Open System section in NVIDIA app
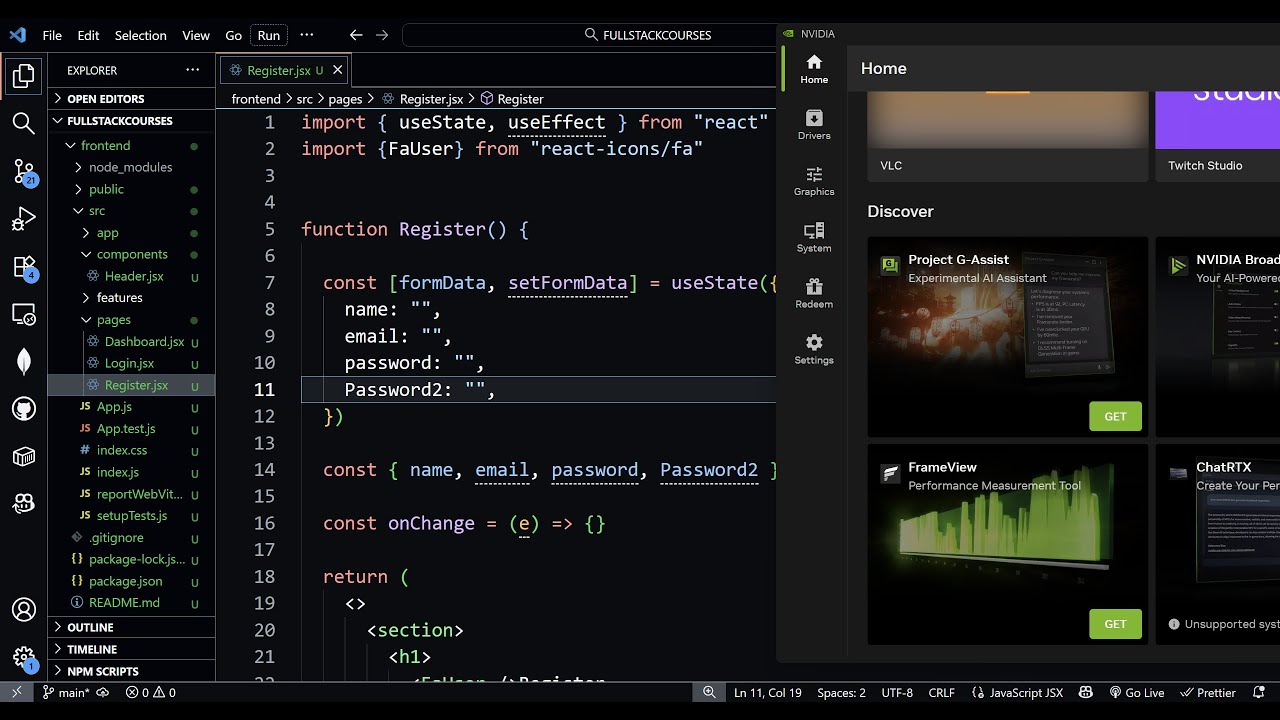This screenshot has width=1280, height=720. (814, 237)
